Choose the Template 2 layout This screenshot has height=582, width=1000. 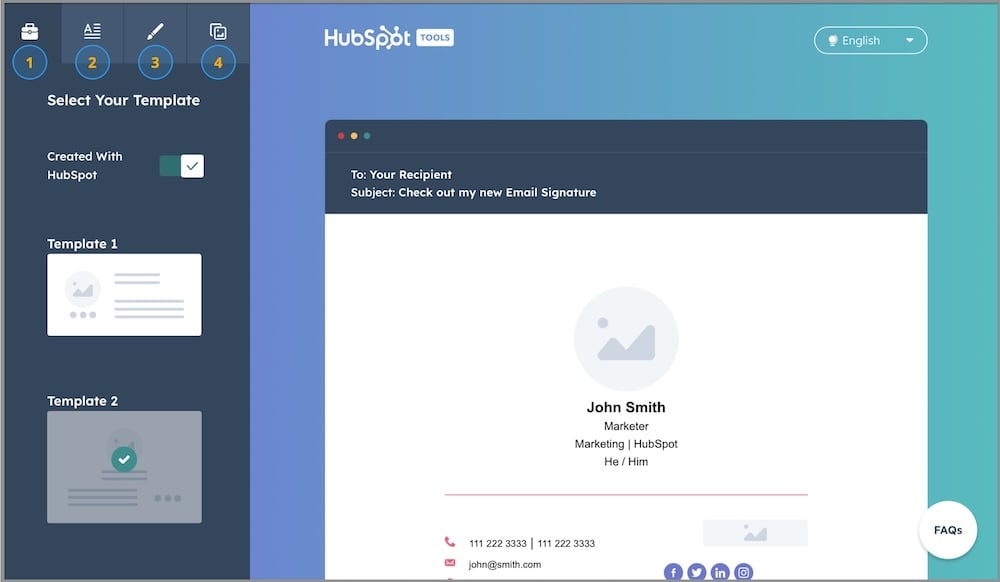click(x=124, y=466)
